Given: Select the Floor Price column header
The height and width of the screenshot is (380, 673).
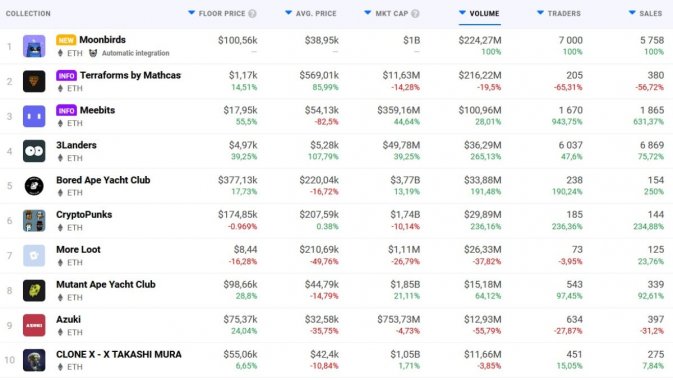Looking at the screenshot, I should pos(222,14).
